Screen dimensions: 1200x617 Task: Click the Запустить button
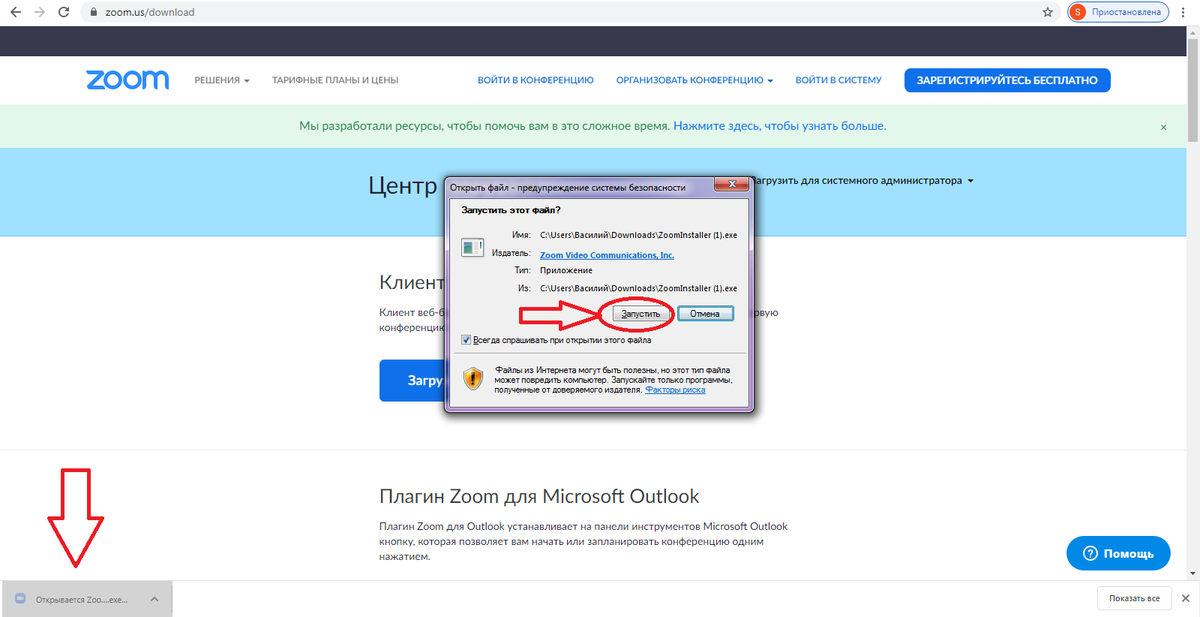coord(641,313)
